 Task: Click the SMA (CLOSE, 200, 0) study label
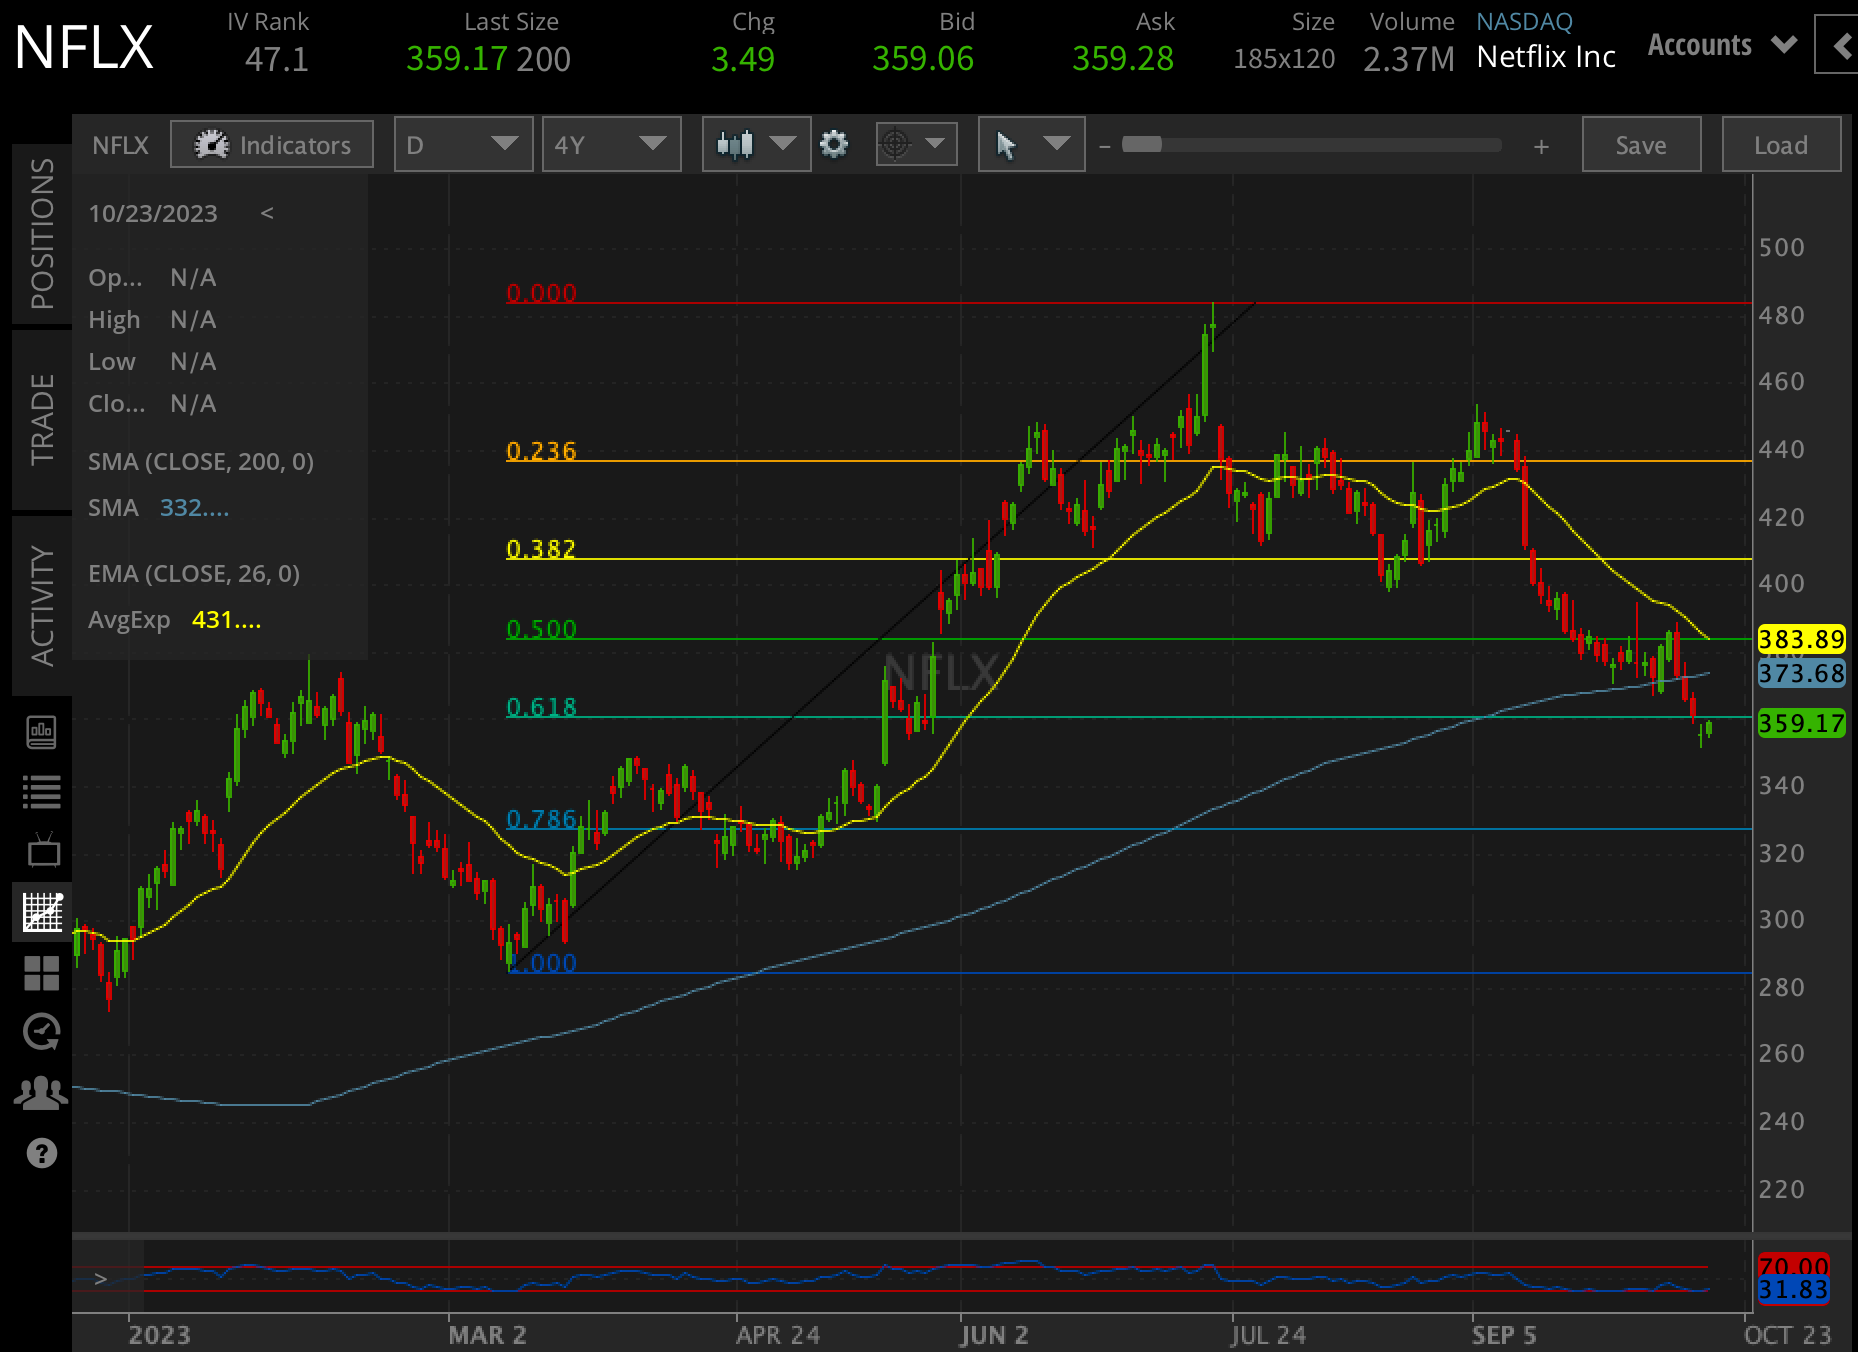point(201,461)
